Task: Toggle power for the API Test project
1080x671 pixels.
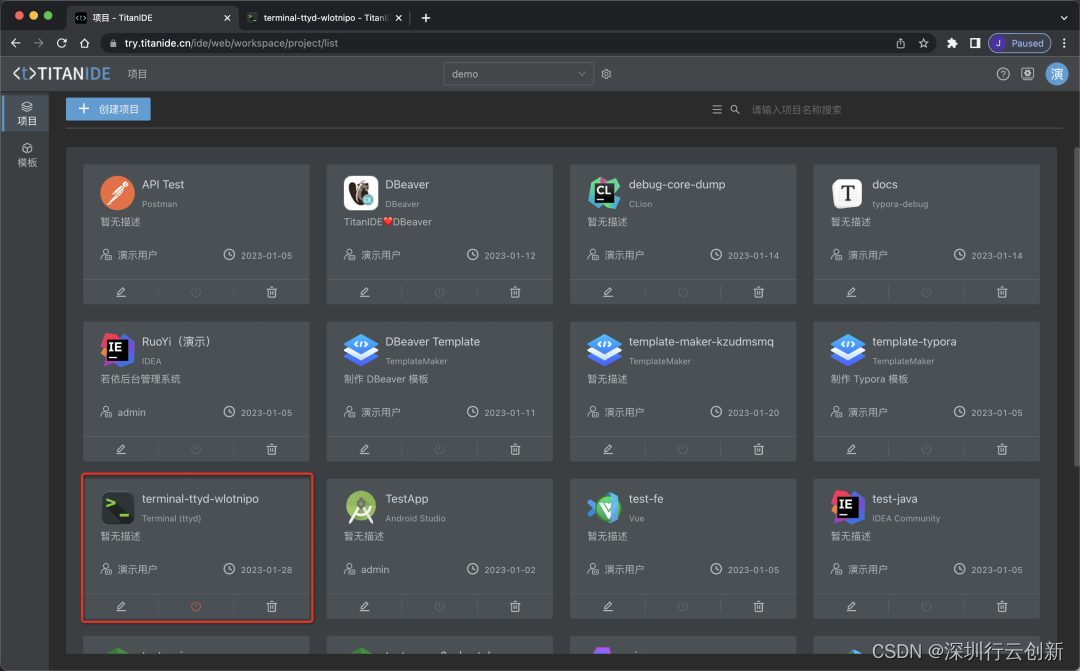Action: (x=196, y=292)
